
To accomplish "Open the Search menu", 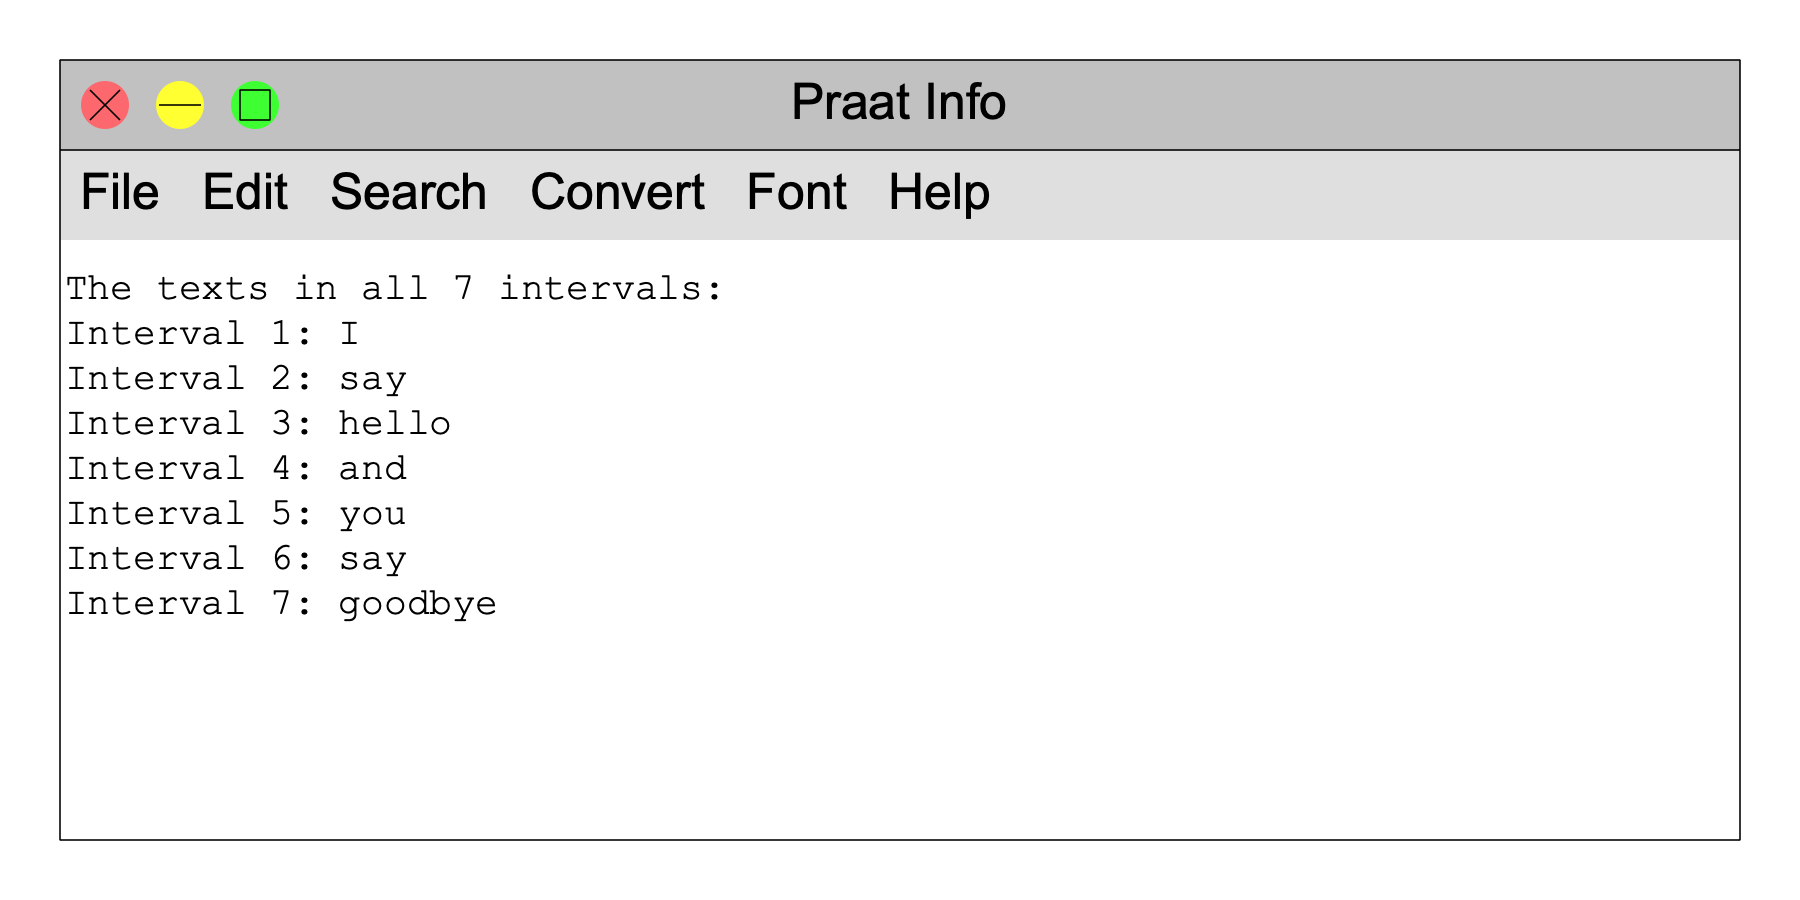I will [408, 192].
